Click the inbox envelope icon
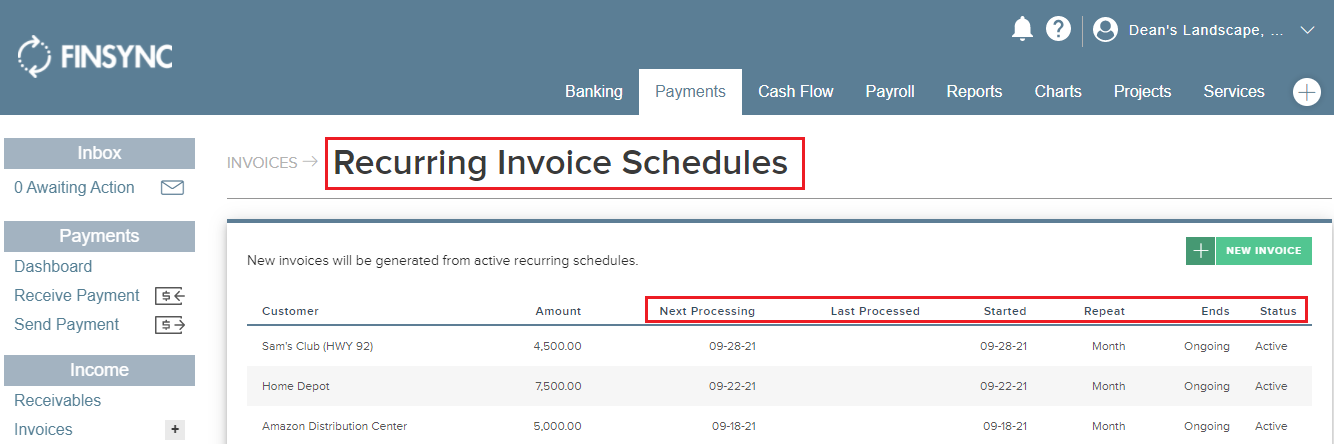The width and height of the screenshot is (1334, 444). pos(172,187)
